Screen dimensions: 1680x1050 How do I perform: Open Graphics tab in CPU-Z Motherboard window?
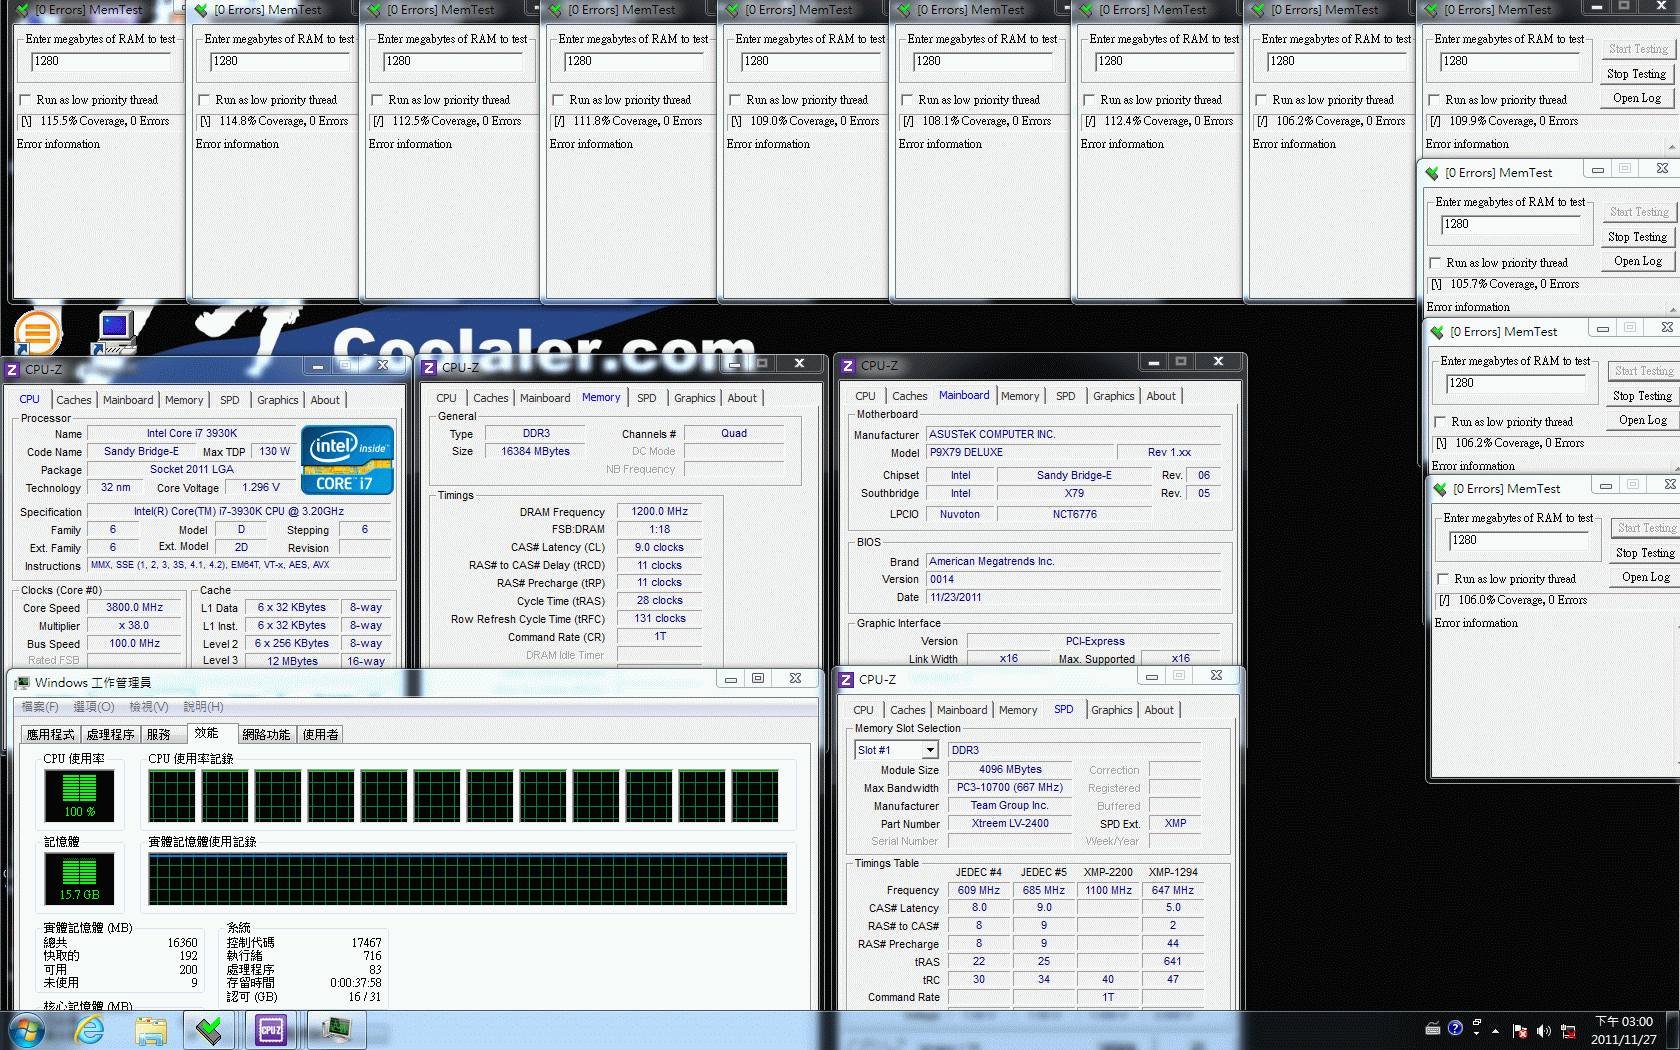tap(1114, 396)
